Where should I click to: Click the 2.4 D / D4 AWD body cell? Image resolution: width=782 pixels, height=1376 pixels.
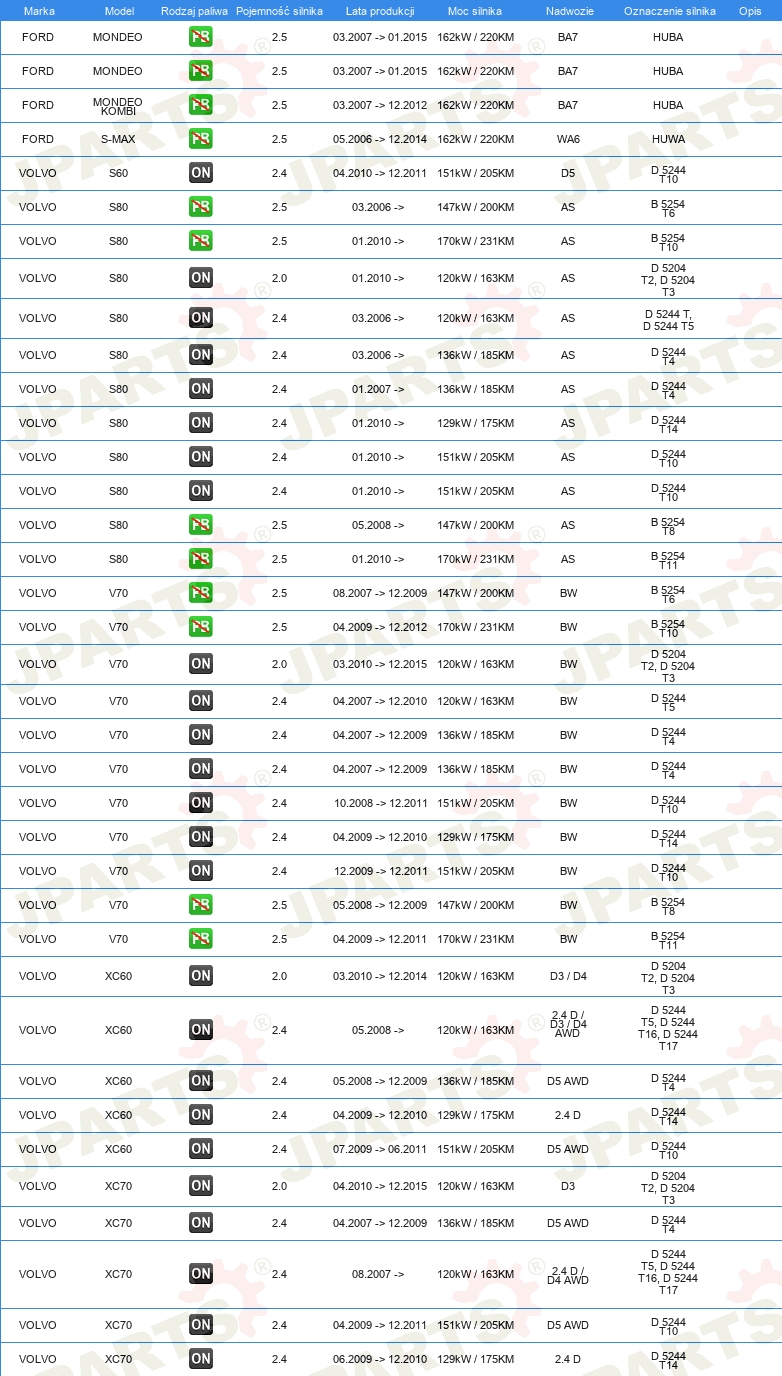(x=568, y=1274)
